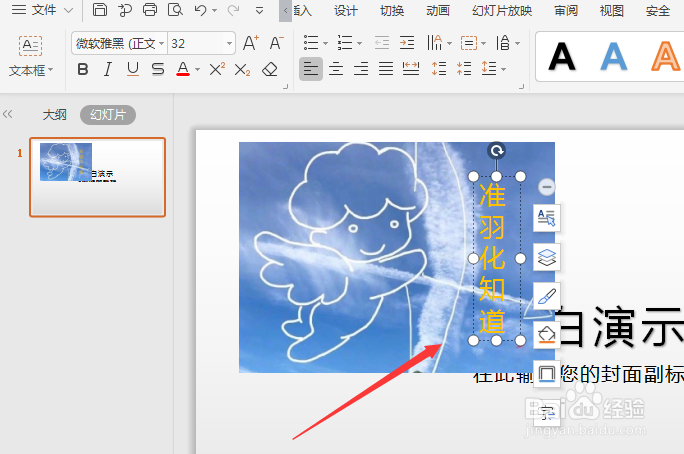Clear formatting with eraser icon

[x=270, y=69]
